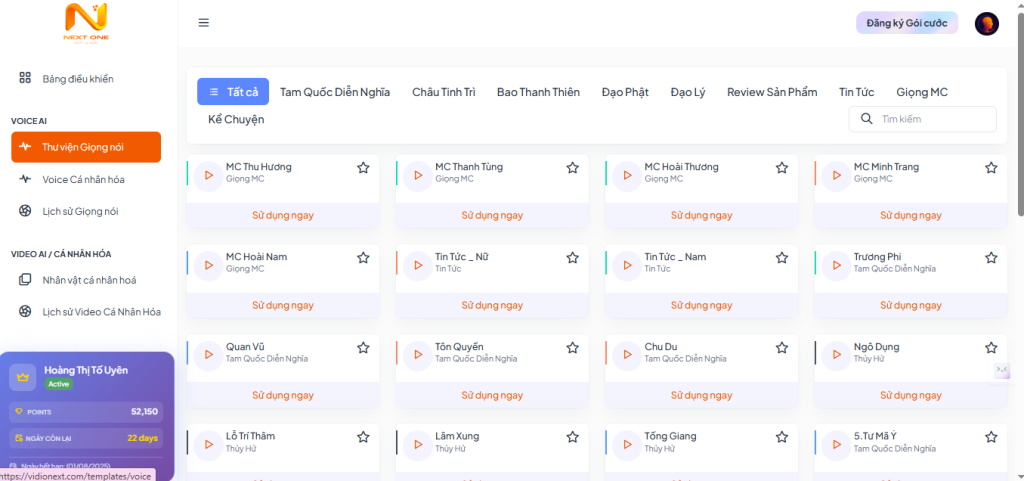Open the user profile avatar
Screen dimensions: 1024x481
pyautogui.click(x=986, y=24)
